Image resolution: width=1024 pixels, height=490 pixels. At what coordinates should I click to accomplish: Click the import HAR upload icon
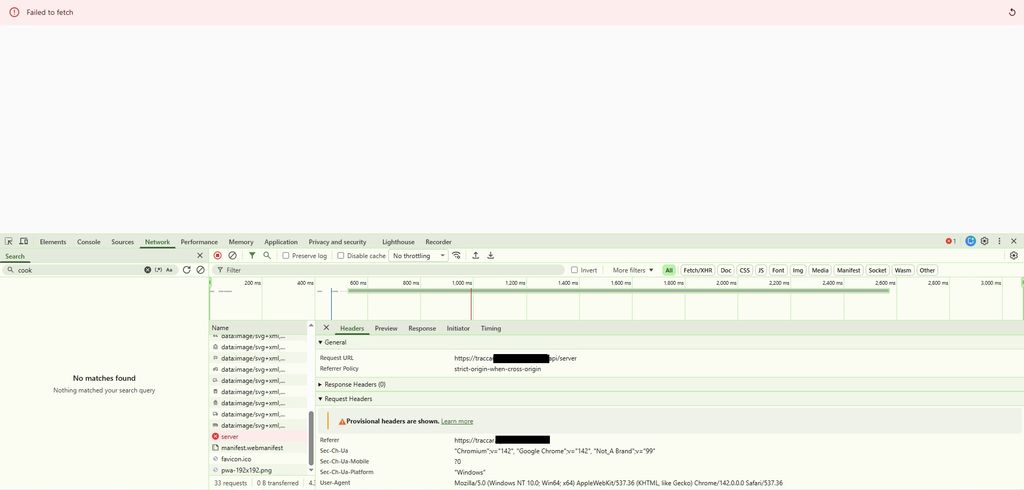point(475,255)
